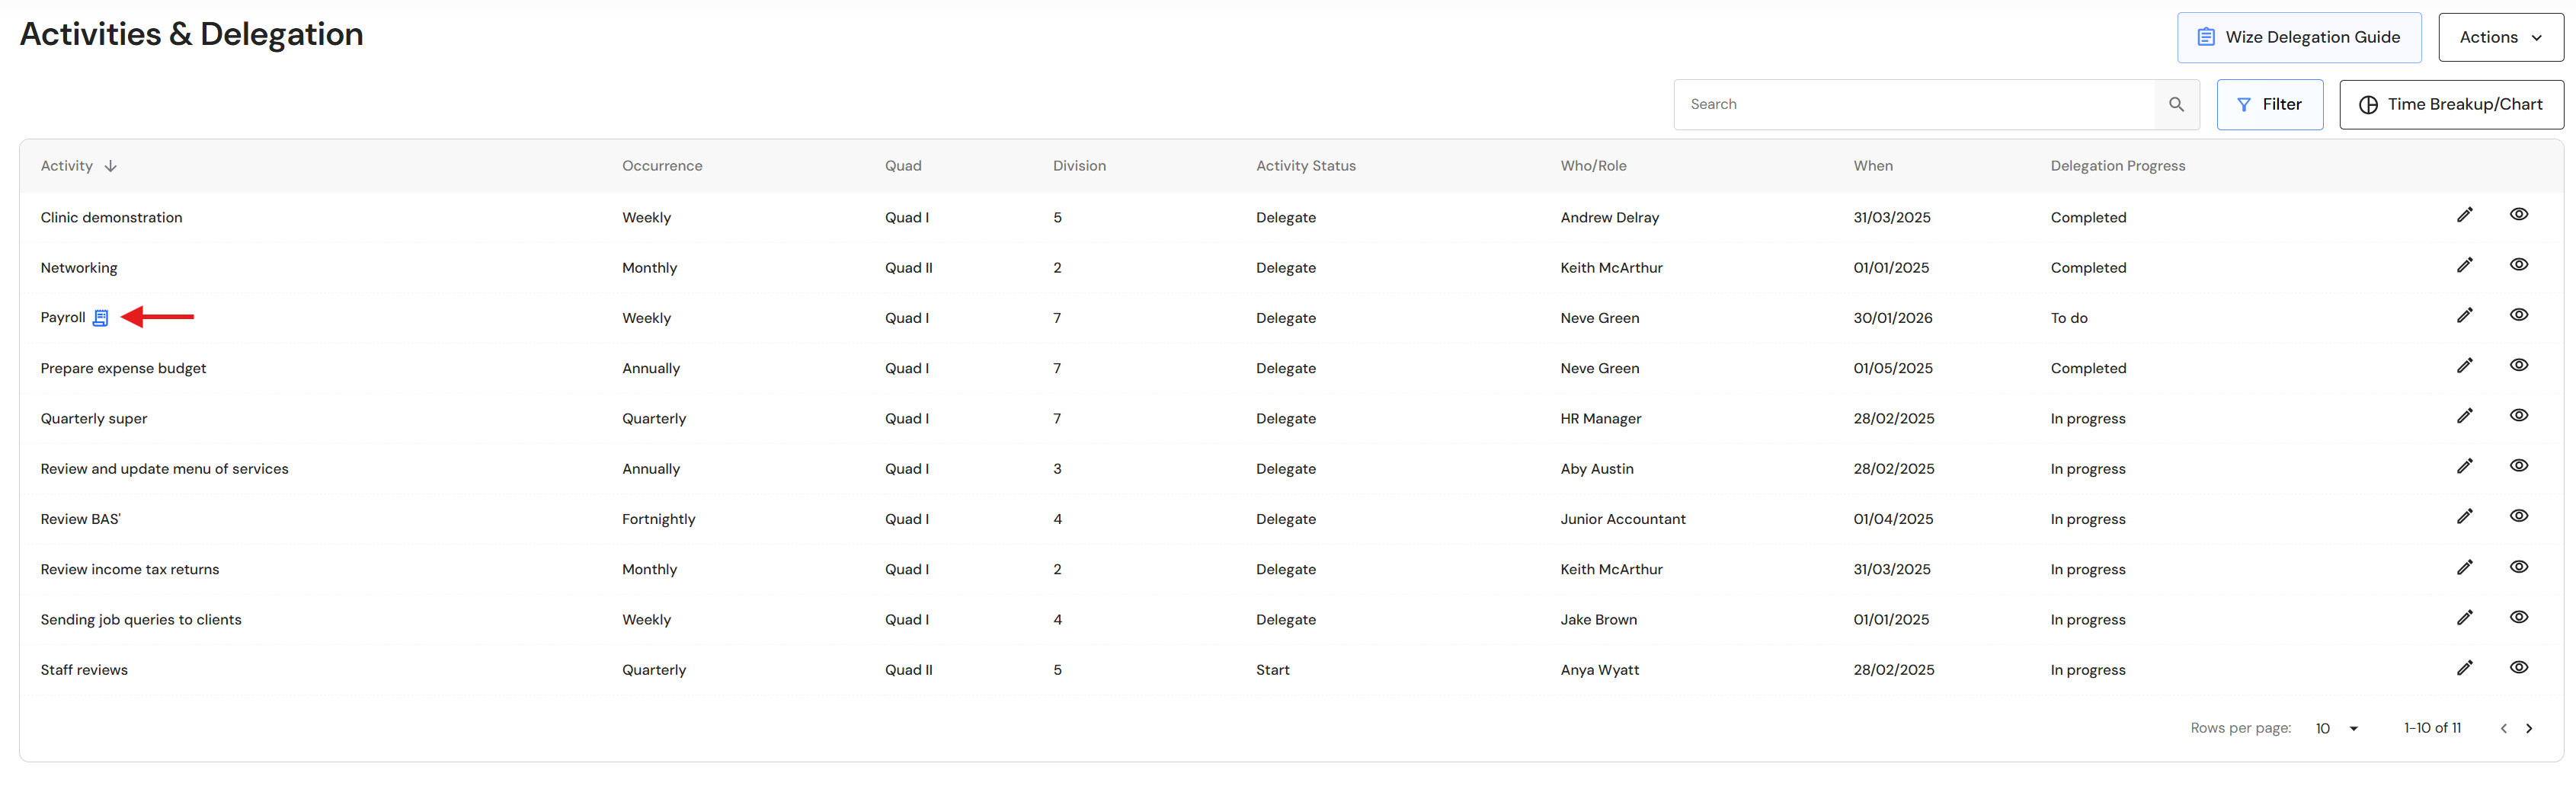Click the document icon next to Payroll
Image resolution: width=2576 pixels, height=789 pixels.
[x=100, y=318]
